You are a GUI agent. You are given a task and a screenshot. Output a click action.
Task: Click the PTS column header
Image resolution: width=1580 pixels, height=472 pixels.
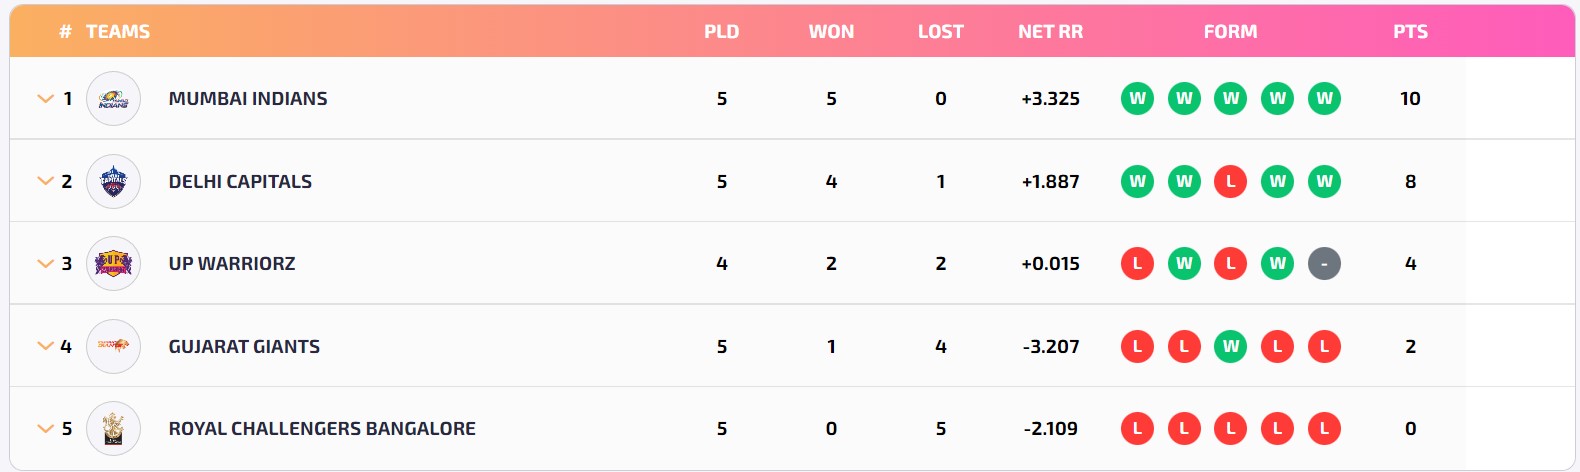[1410, 32]
